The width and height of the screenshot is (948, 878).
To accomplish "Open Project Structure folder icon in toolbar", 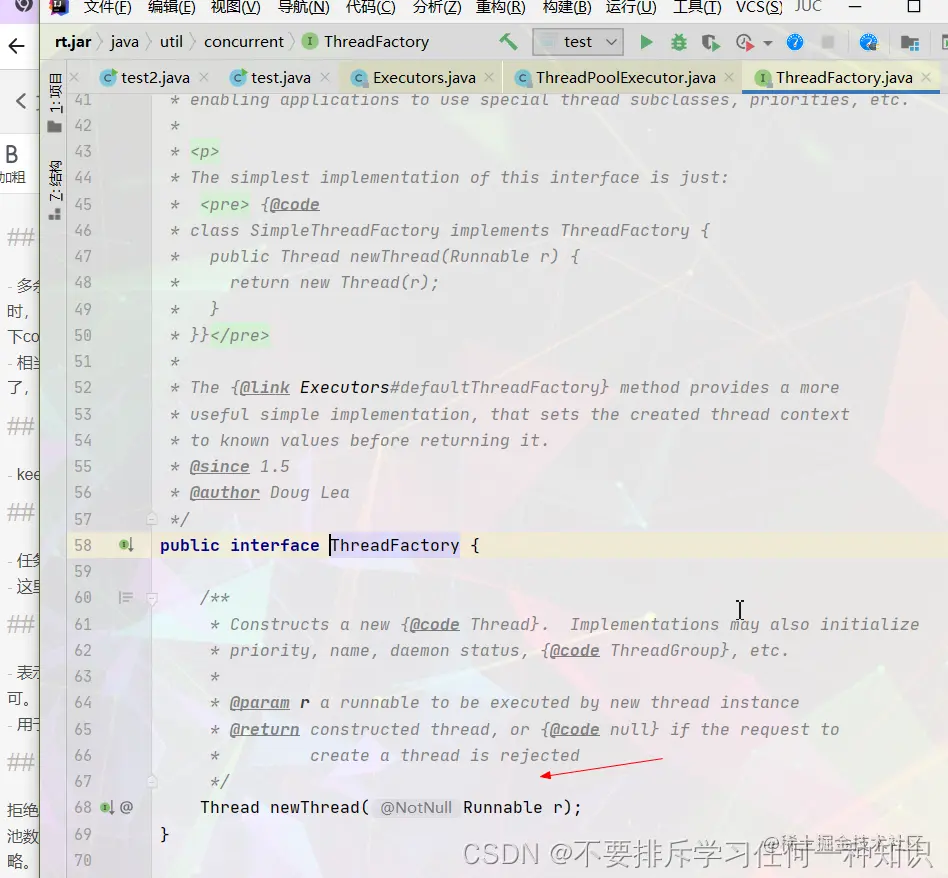I will pos(909,43).
